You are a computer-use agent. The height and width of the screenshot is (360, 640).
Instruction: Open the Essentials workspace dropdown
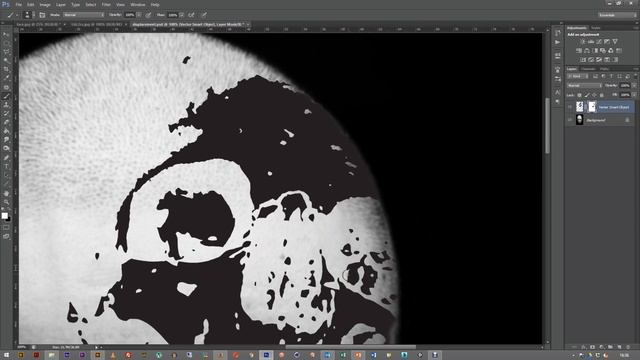click(618, 15)
